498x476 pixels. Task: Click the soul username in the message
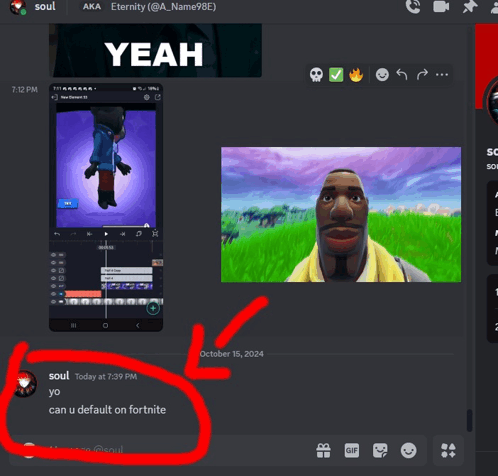click(59, 376)
